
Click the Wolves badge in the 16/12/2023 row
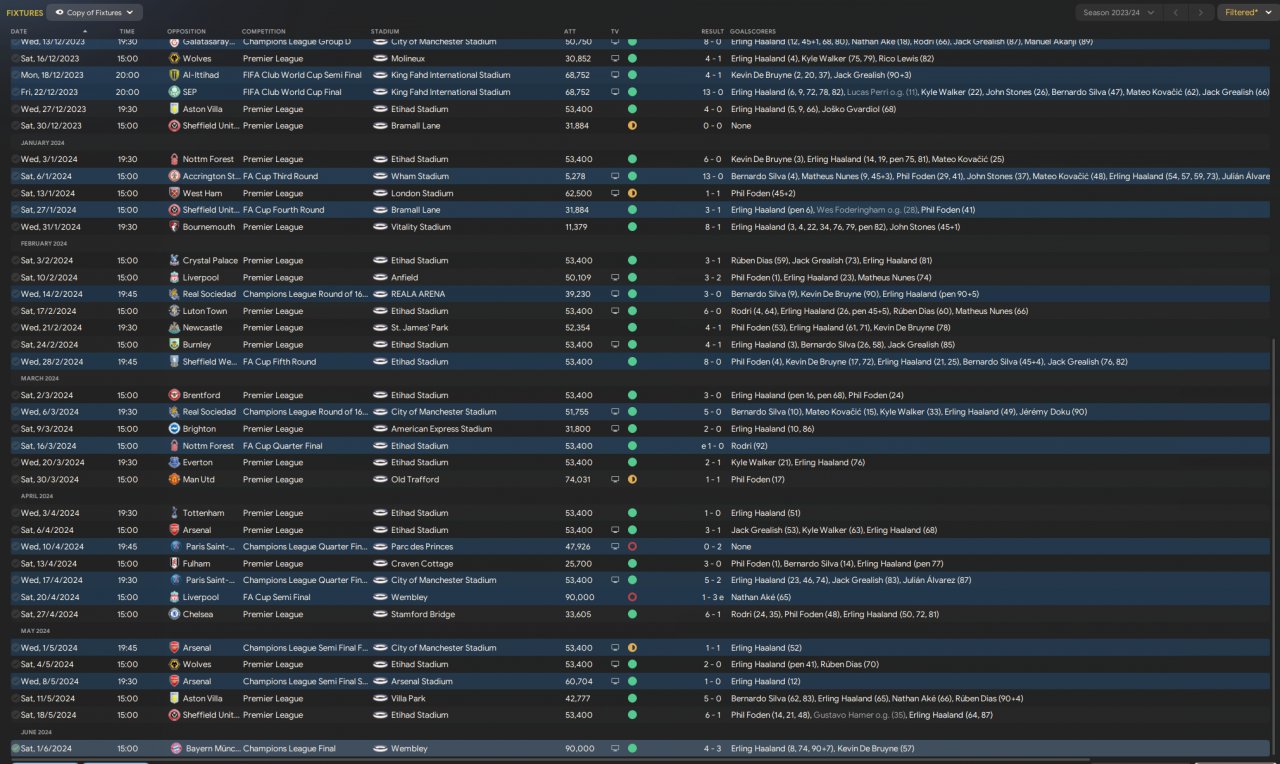pos(175,59)
